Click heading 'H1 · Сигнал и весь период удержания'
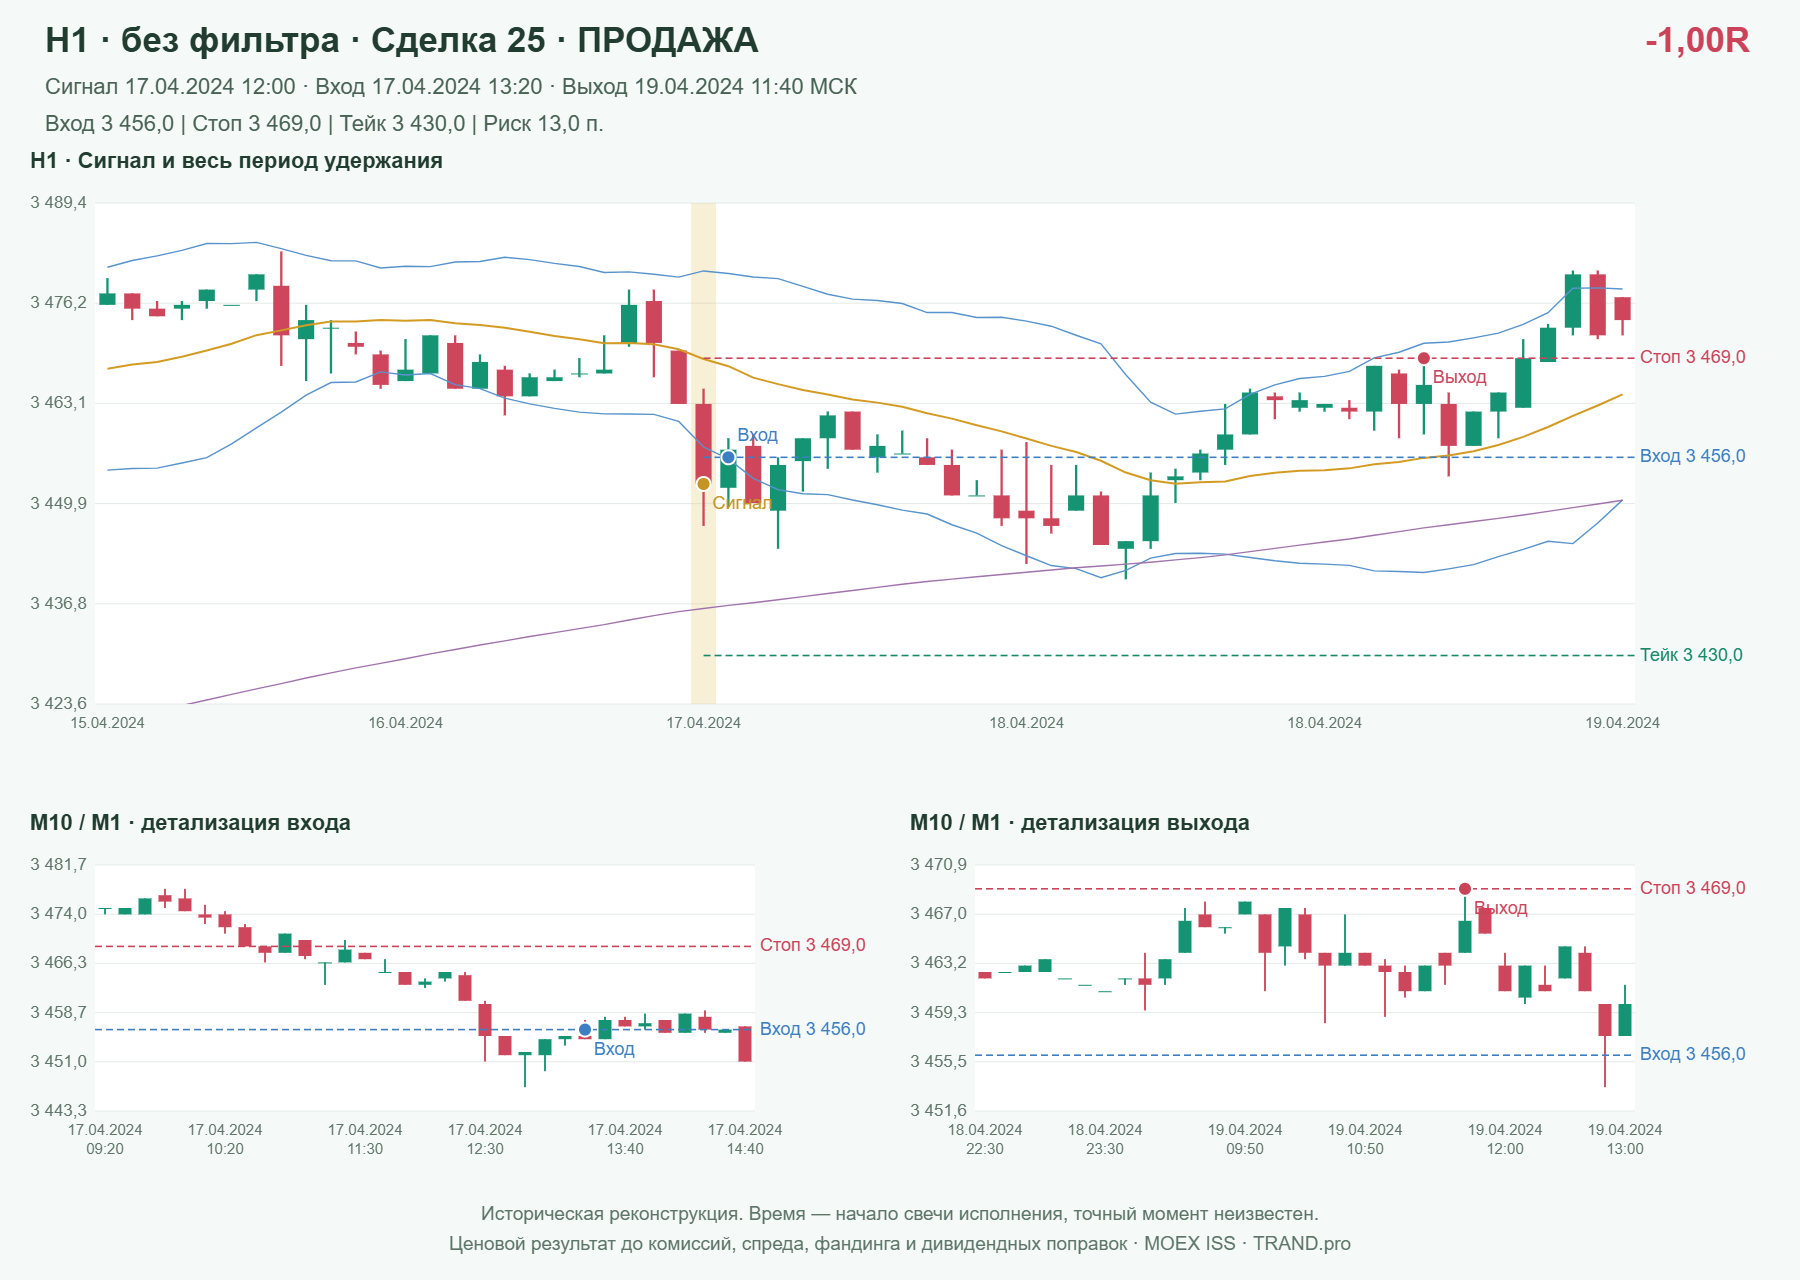The image size is (1800, 1280). (236, 161)
